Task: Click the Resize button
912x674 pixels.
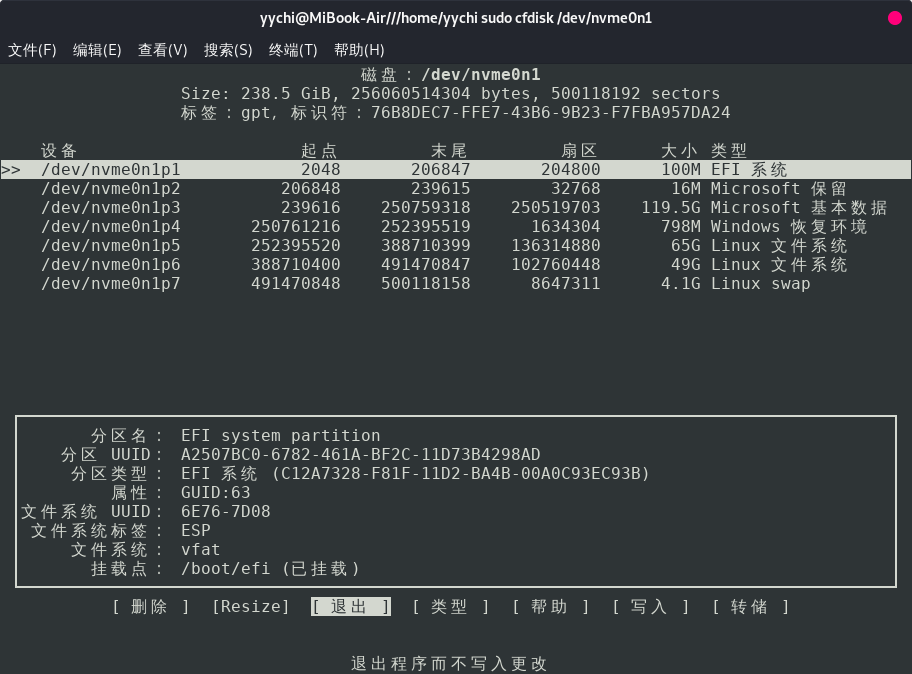Action: tap(250, 607)
